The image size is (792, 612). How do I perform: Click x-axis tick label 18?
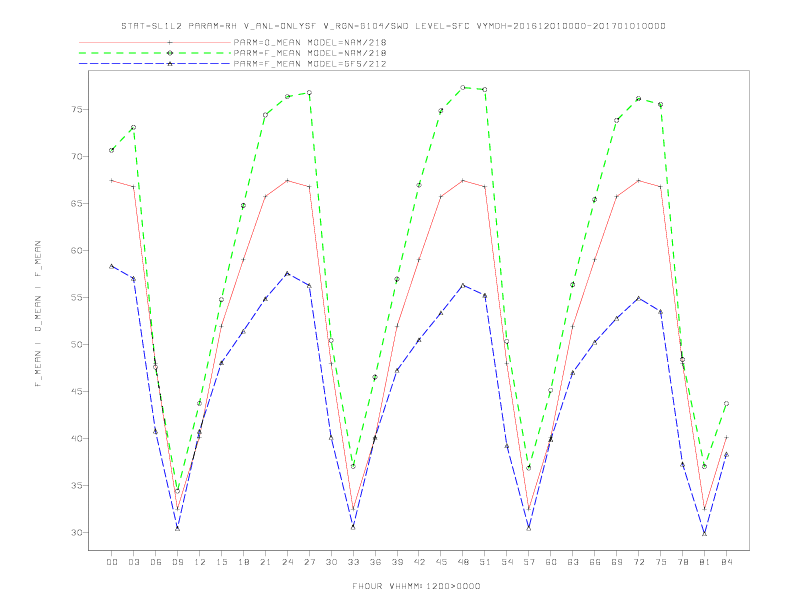(243, 562)
